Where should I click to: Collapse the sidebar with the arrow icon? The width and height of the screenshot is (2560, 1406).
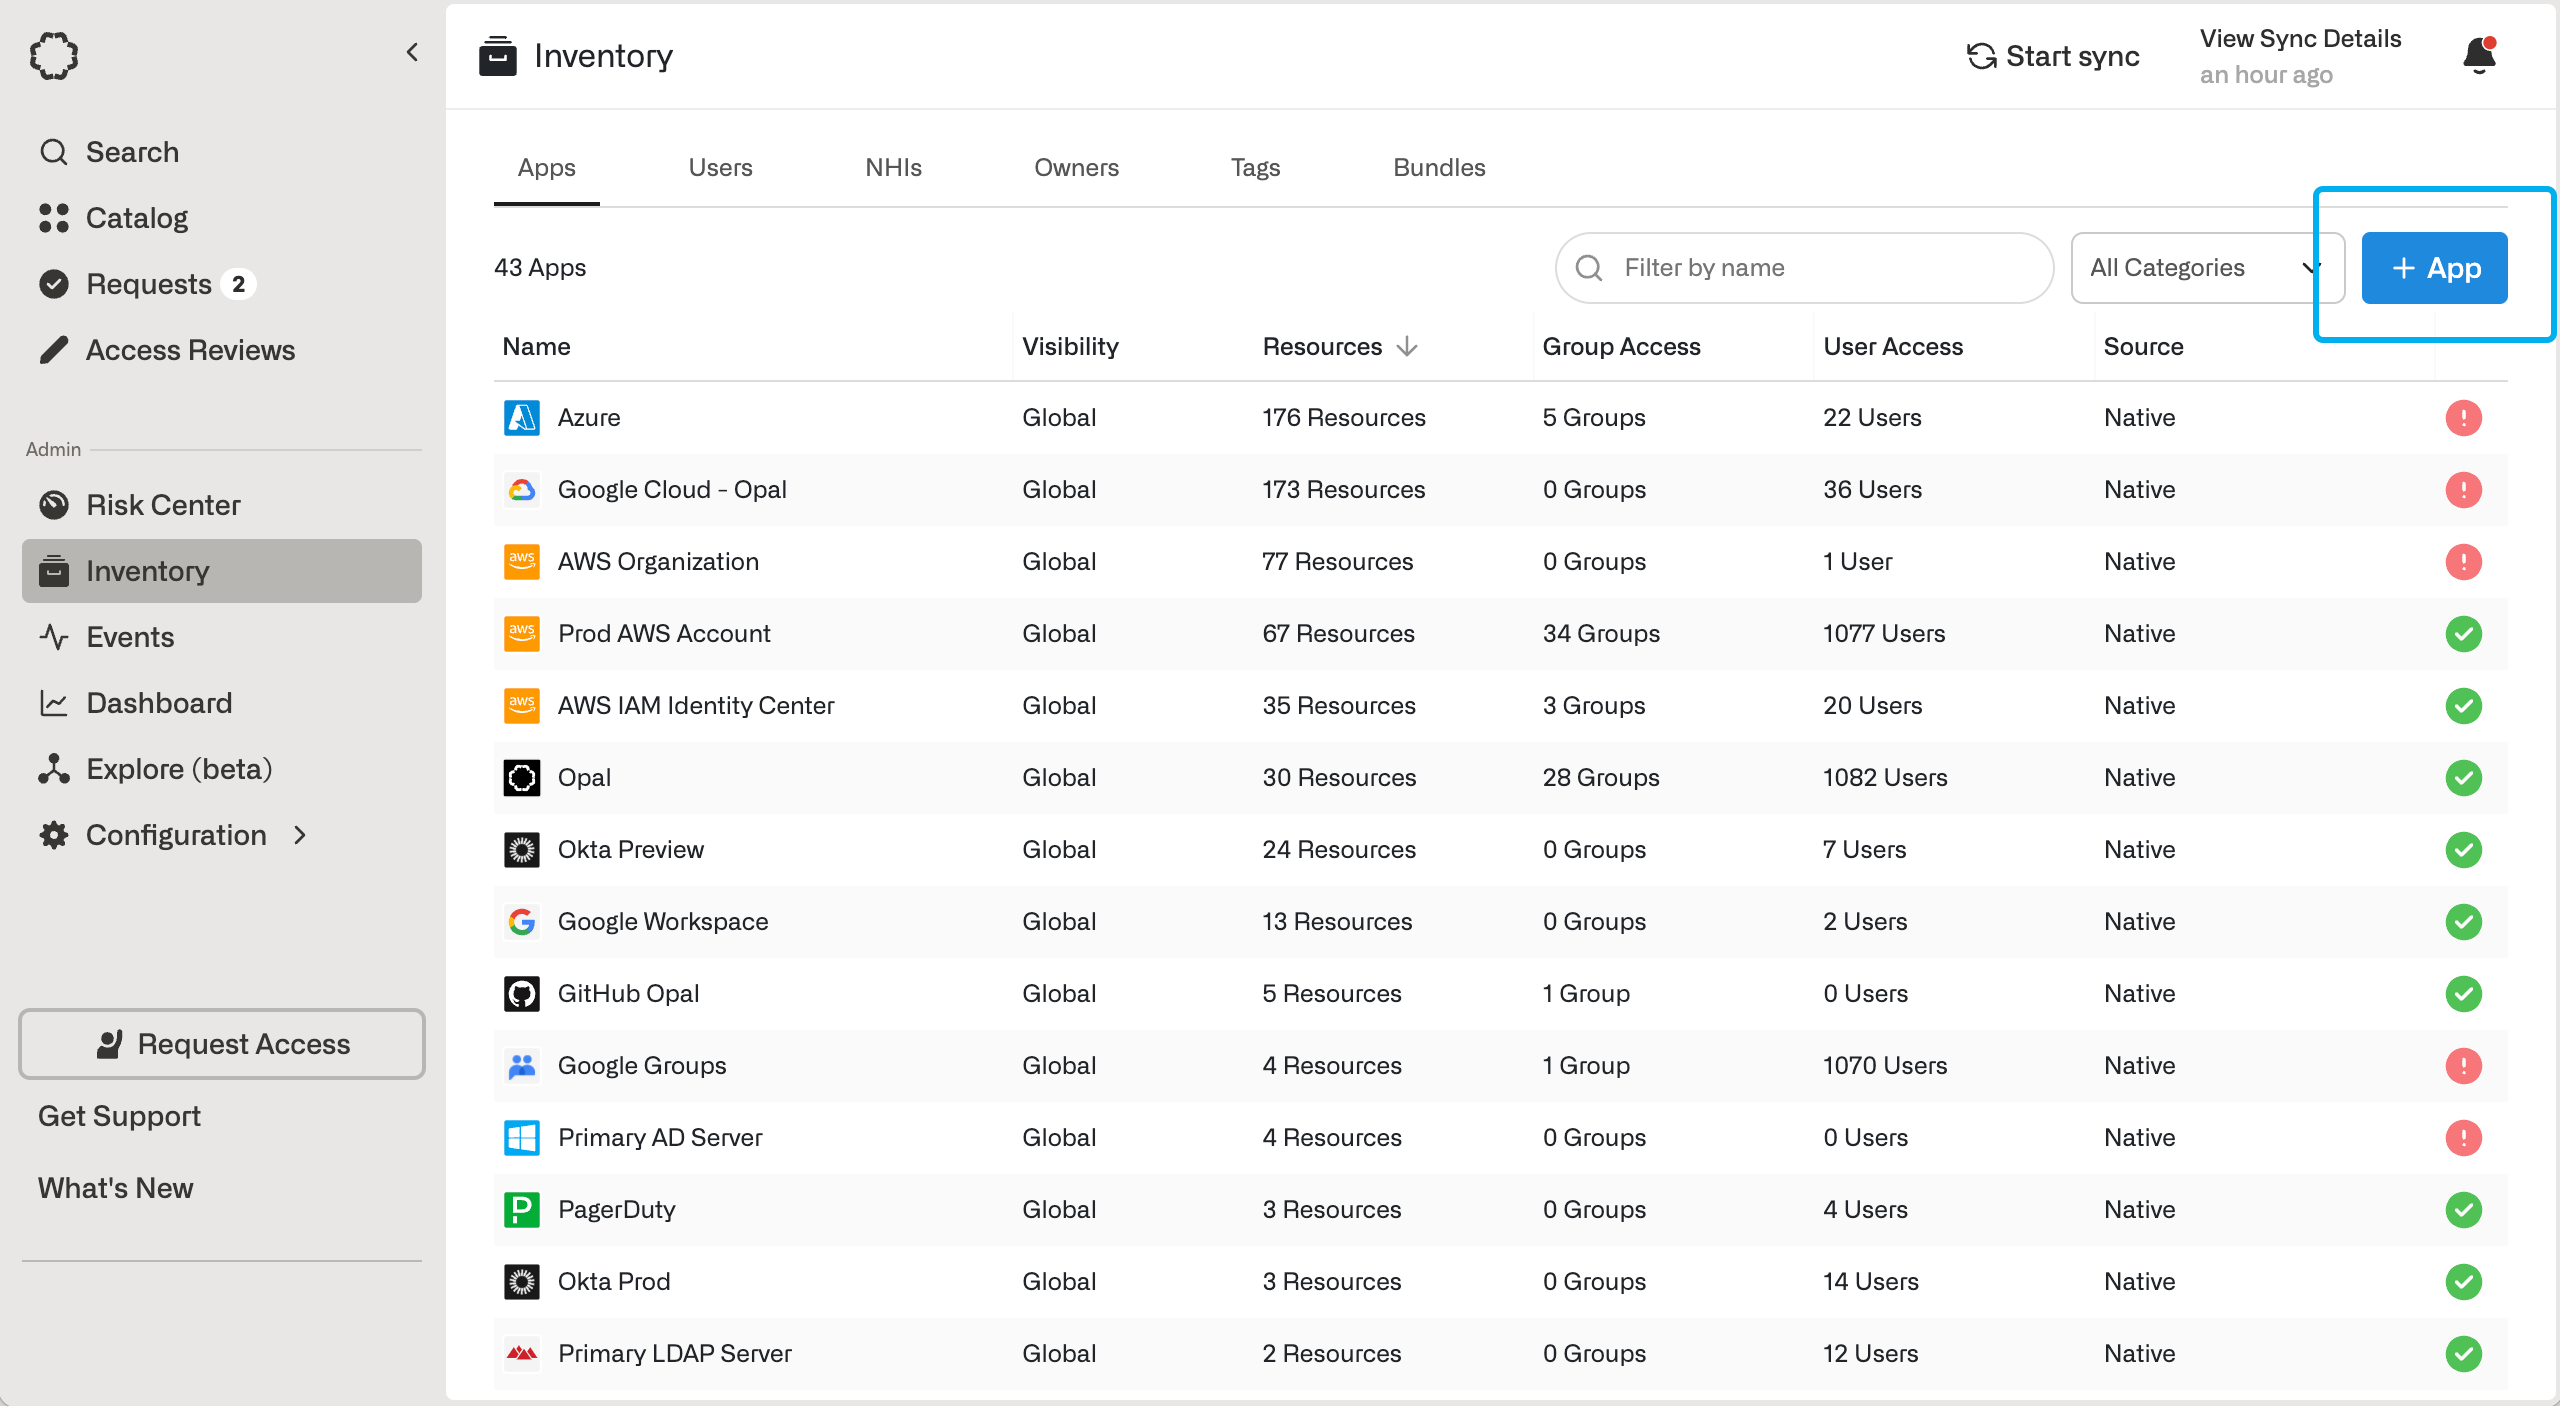(412, 53)
